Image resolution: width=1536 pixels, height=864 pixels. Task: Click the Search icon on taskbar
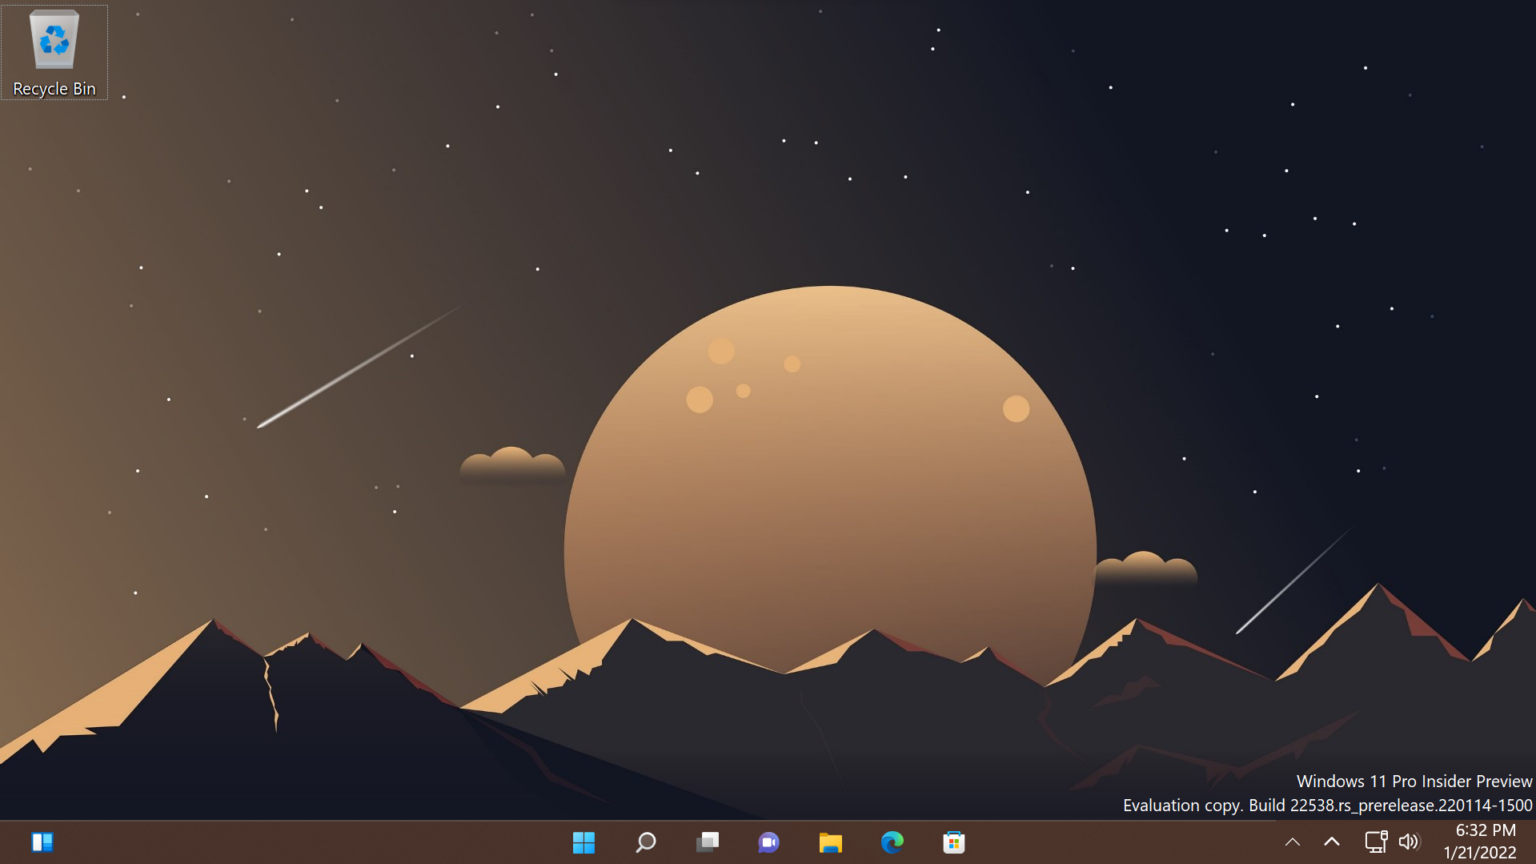[x=645, y=842]
